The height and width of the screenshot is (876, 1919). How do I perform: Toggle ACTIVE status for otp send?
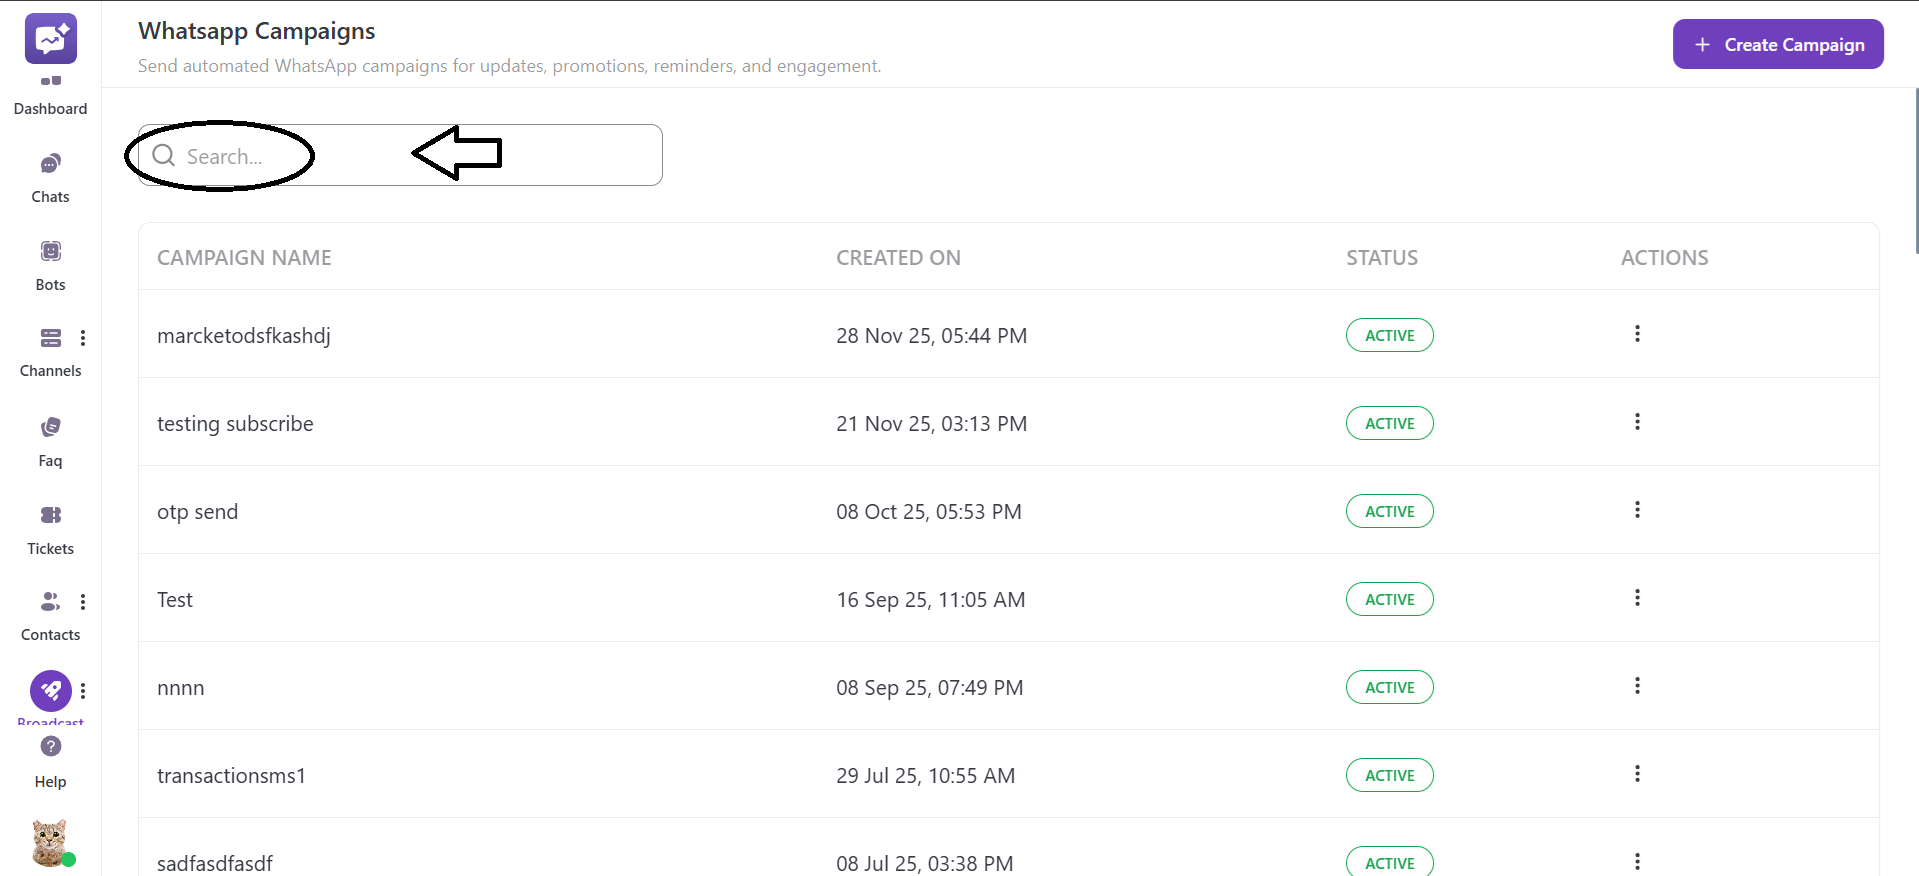coord(1389,511)
